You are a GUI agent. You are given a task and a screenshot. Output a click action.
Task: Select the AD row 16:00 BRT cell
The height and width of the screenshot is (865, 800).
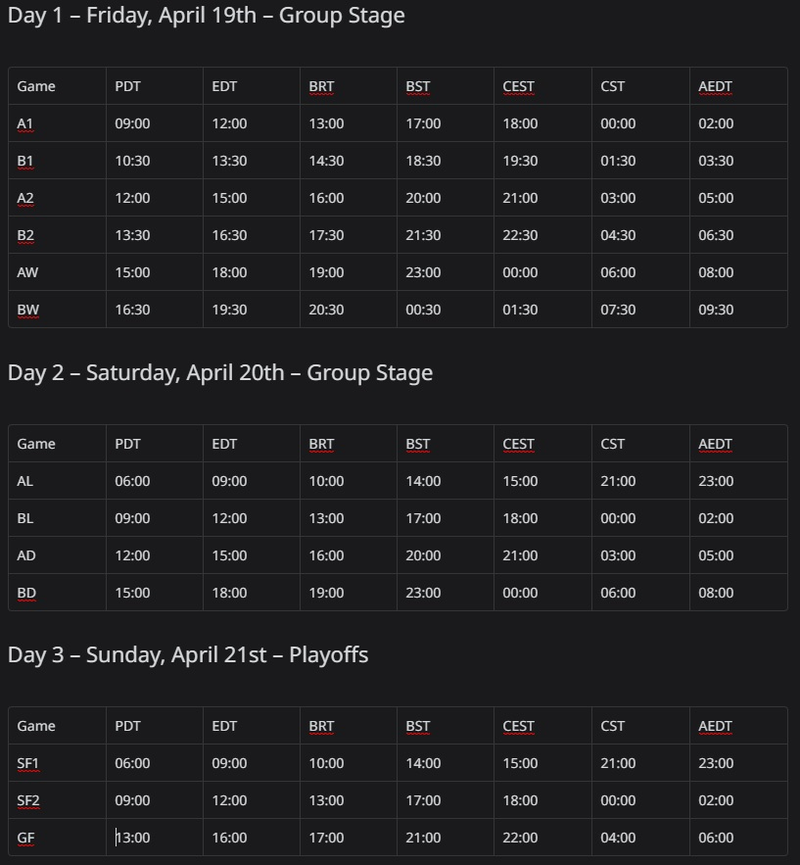click(348, 556)
